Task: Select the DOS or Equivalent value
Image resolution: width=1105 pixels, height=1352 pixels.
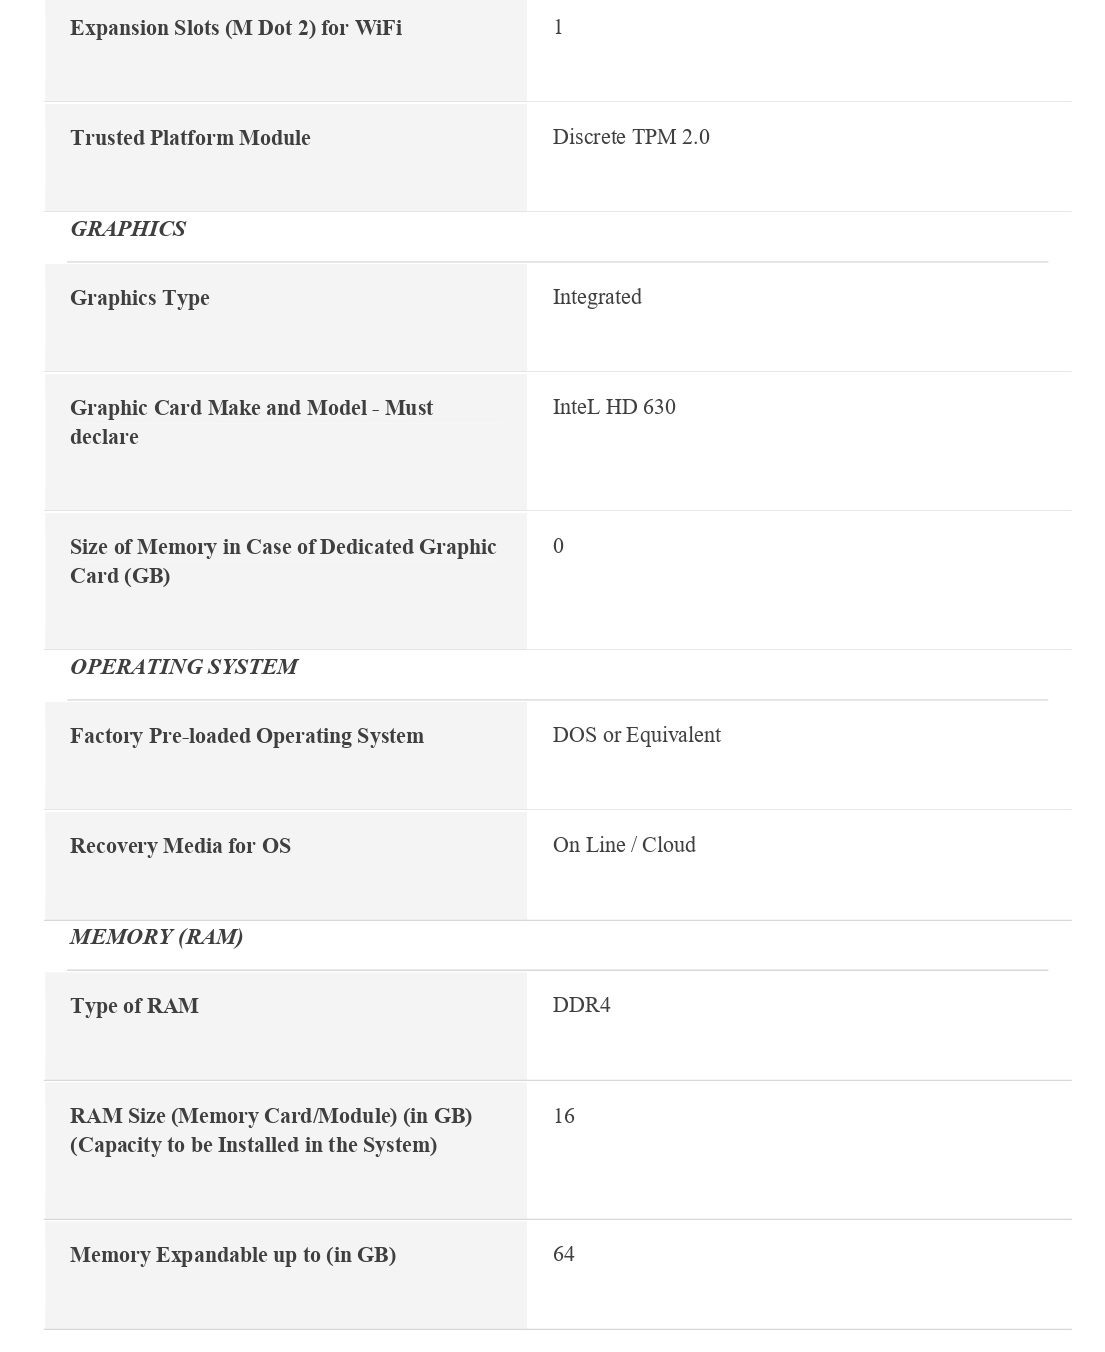Action: tap(636, 735)
